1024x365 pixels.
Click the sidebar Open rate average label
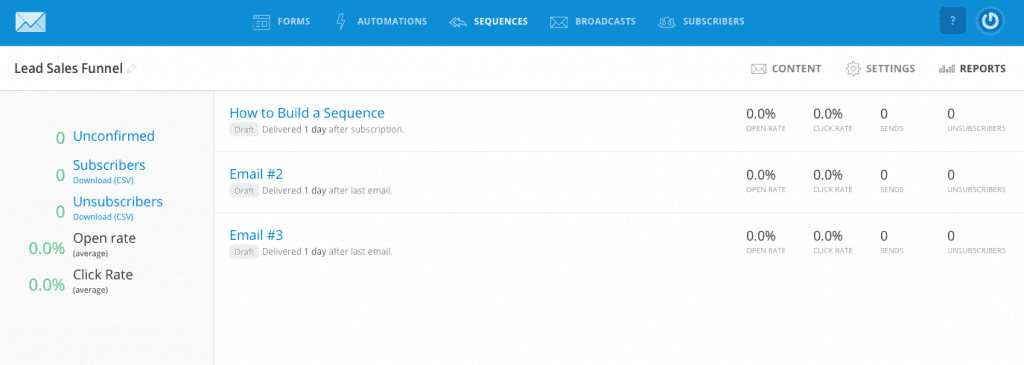[x=104, y=244]
